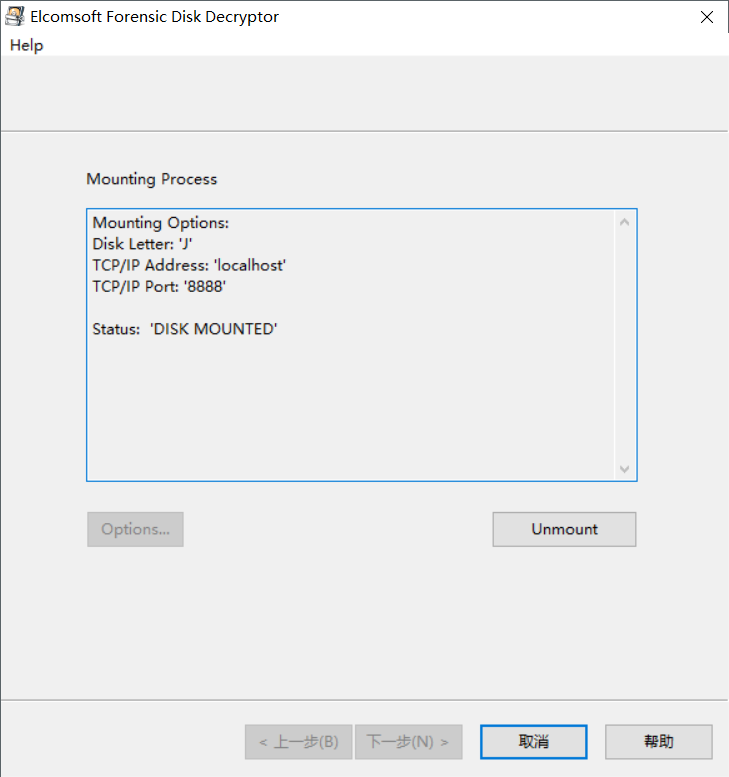Click the TCP/IP Port: '8888' line
Screen dimensions: 729x777
[x=159, y=287]
